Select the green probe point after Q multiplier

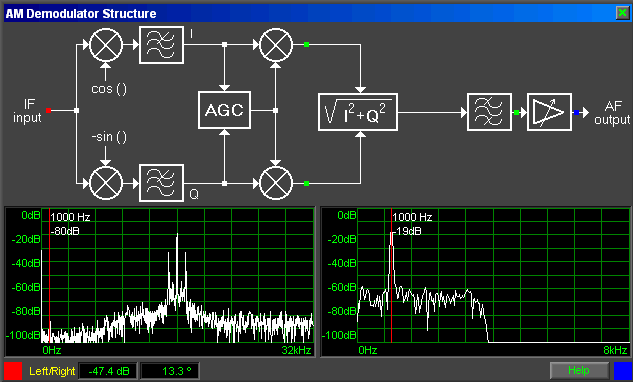point(306,183)
